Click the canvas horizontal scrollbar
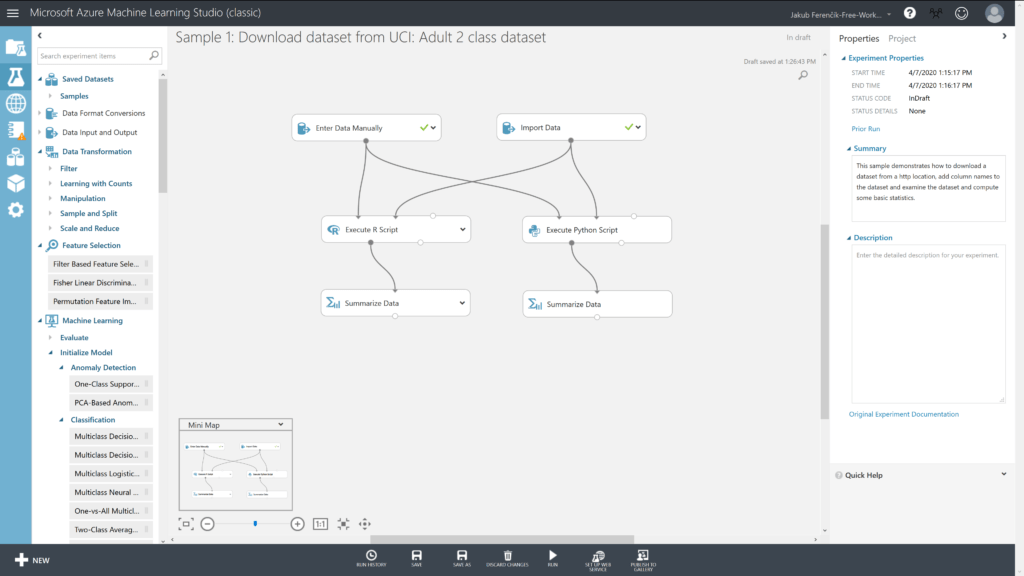The image size is (1024, 576). [x=502, y=539]
